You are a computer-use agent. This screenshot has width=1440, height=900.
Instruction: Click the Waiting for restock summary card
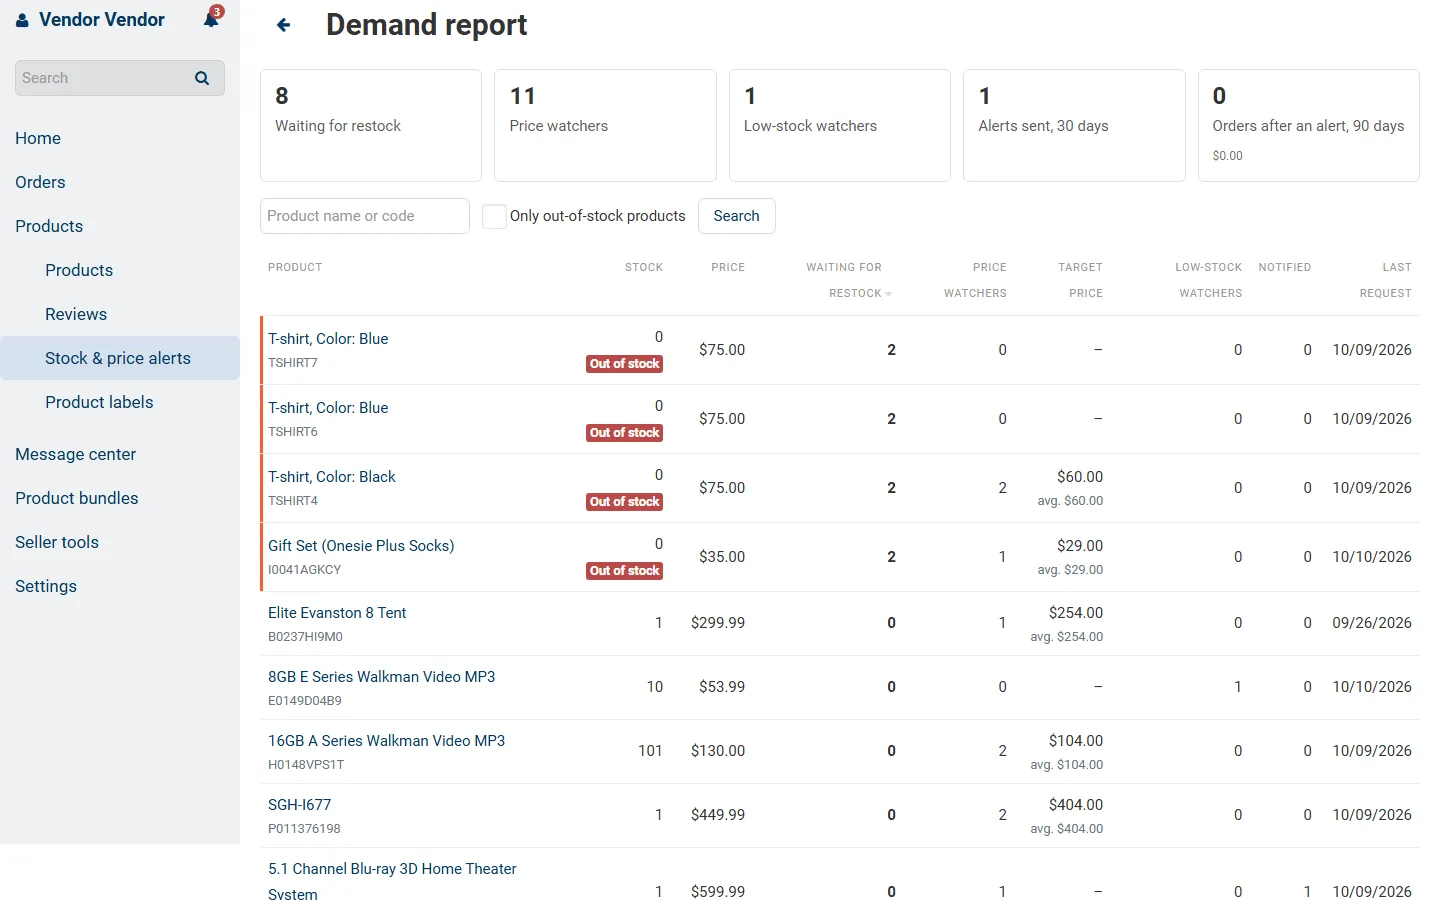(371, 125)
